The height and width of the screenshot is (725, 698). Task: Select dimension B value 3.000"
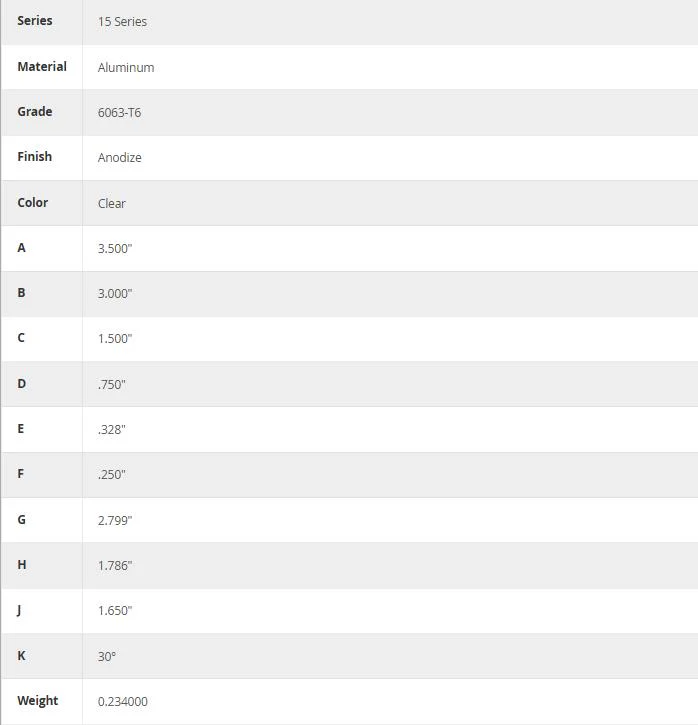[x=115, y=294]
